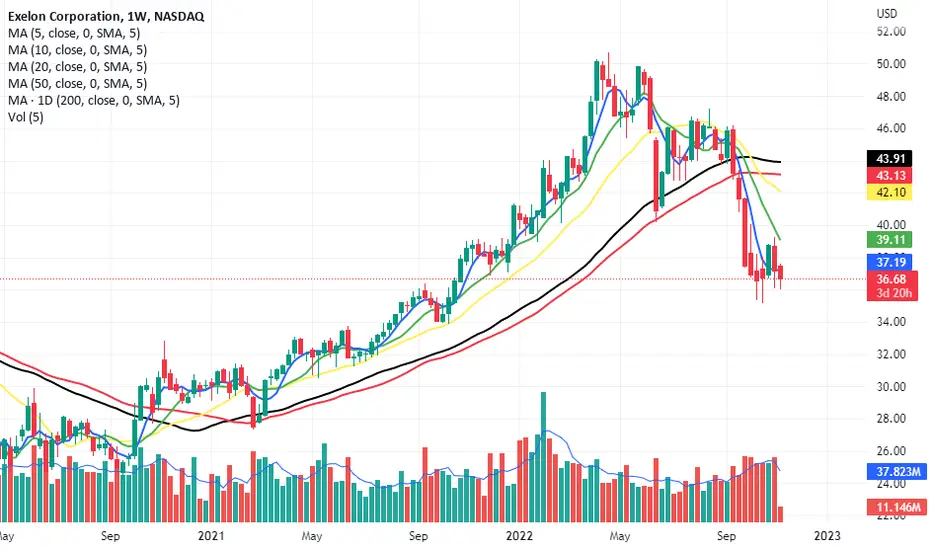Click the yellow 42.10 price label
This screenshot has width=932, height=550.
890,192
